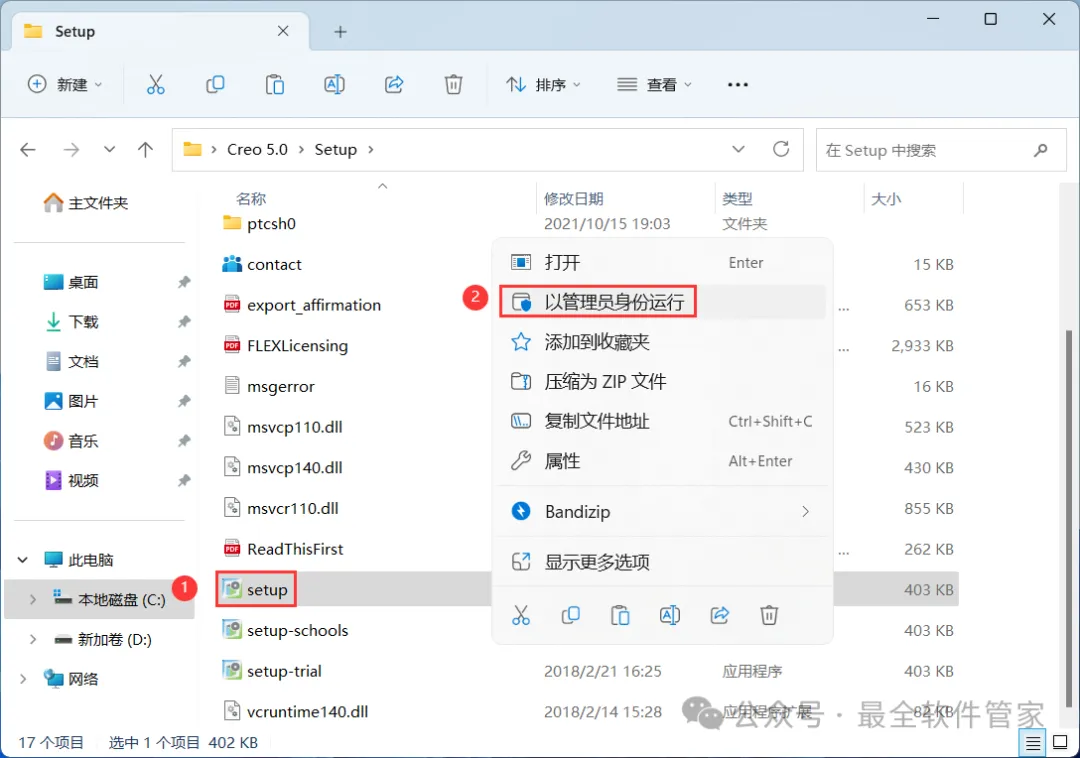The image size is (1080, 758).
Task: Sort by 名称 column header
Action: [x=251, y=199]
